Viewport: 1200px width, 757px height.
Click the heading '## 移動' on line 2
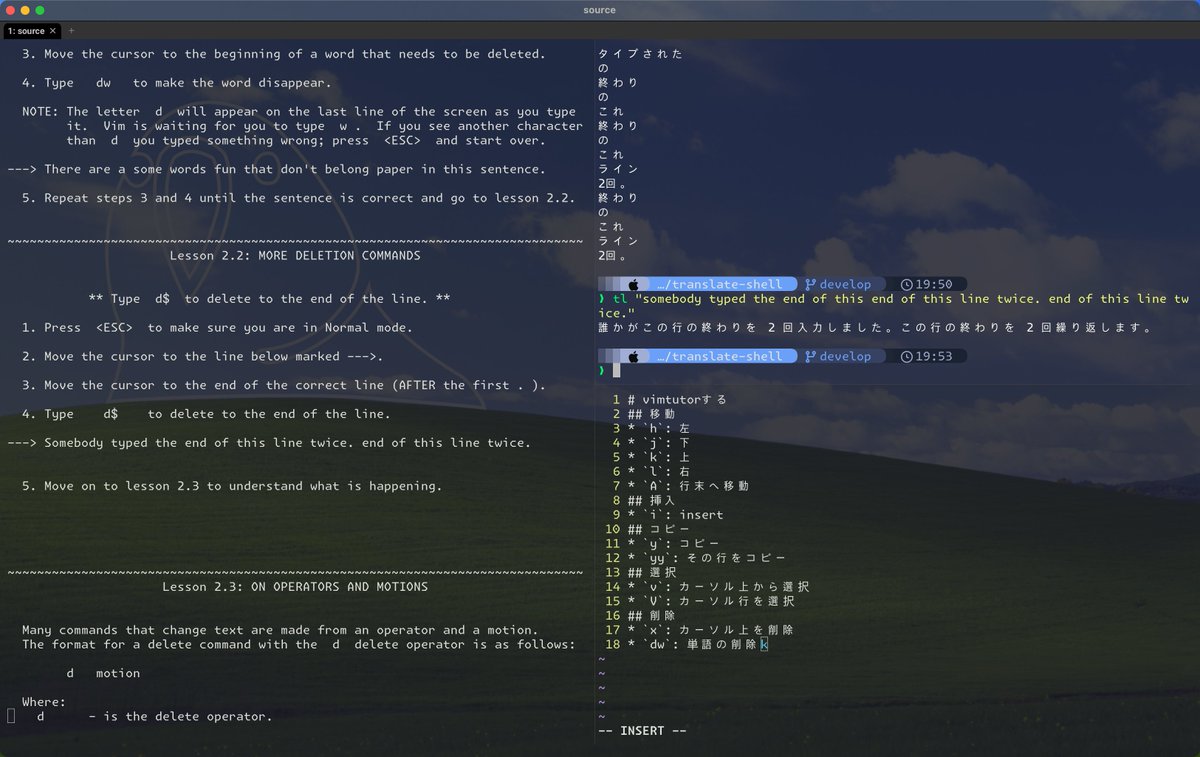651,414
